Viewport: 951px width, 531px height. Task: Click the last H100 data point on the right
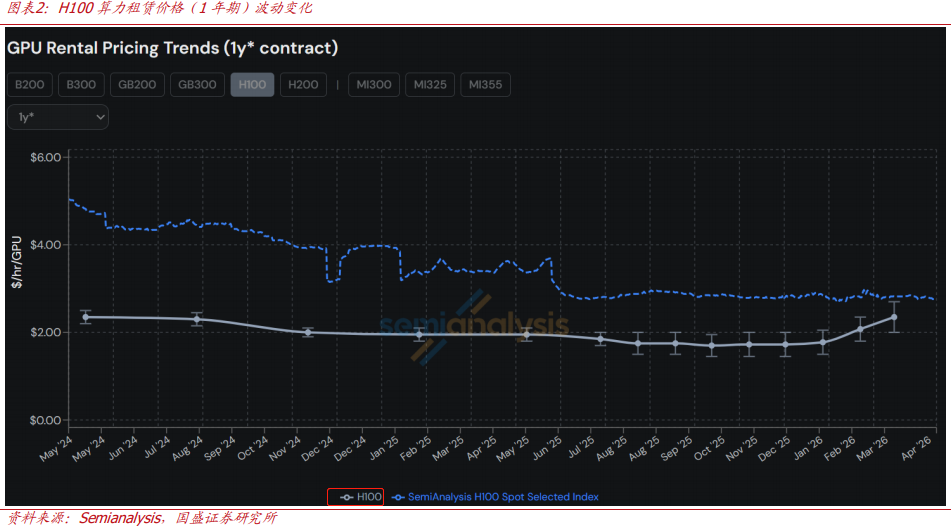[894, 317]
